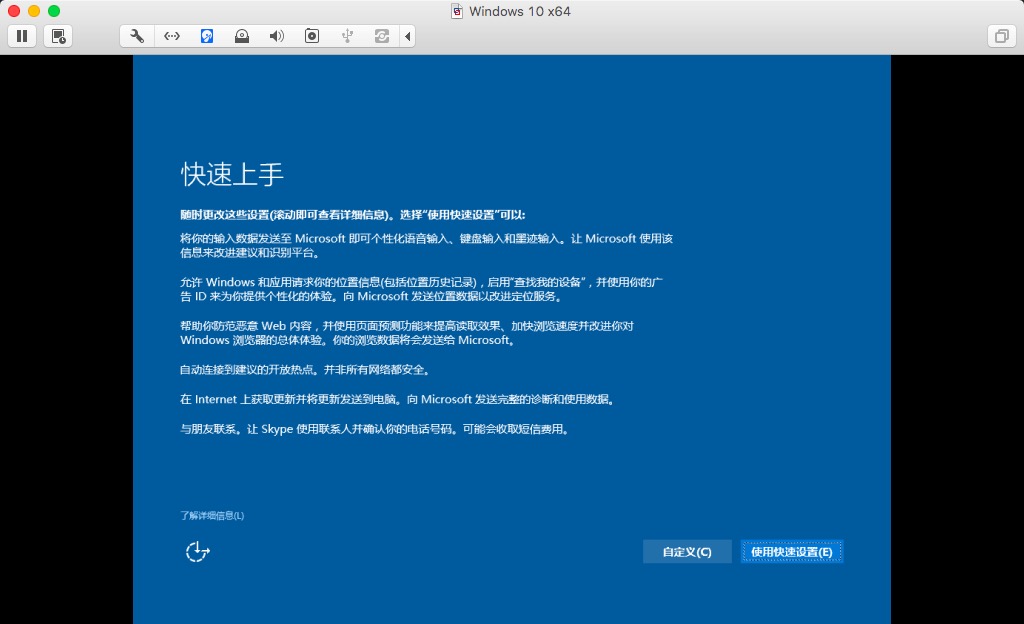Click the line starting 在 Internet 上获取更新
Screen dimensions: 1024x624
coord(398,399)
